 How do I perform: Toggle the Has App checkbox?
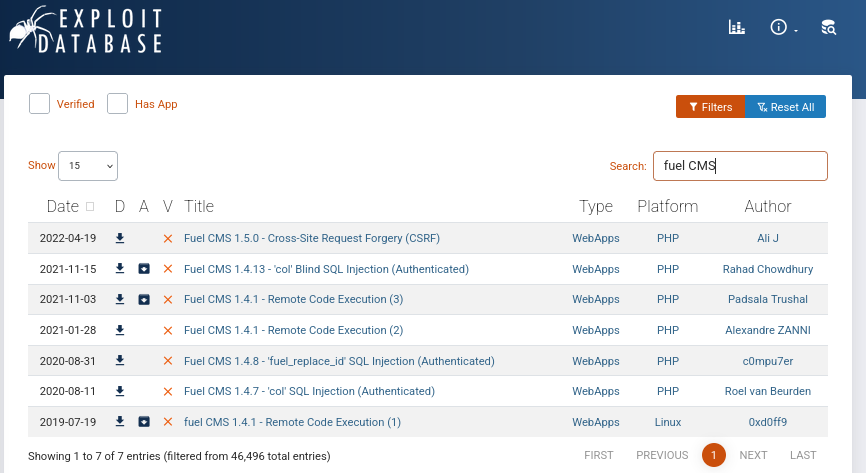coord(117,104)
